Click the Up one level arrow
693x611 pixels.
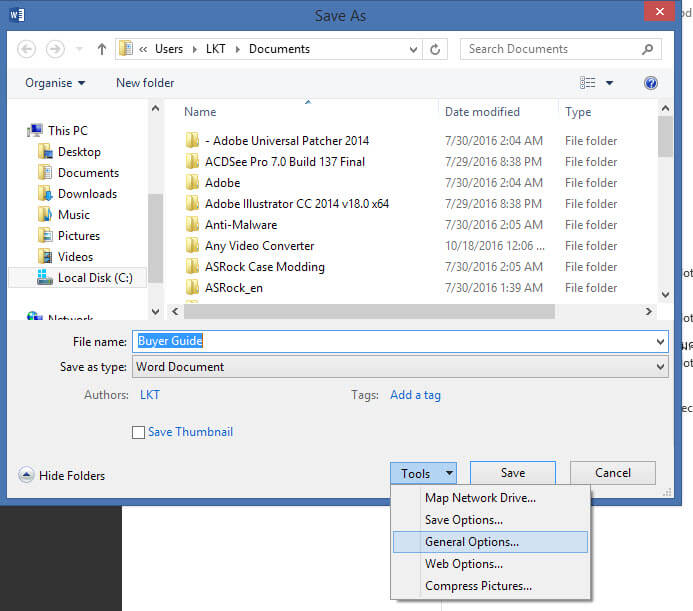click(x=102, y=49)
